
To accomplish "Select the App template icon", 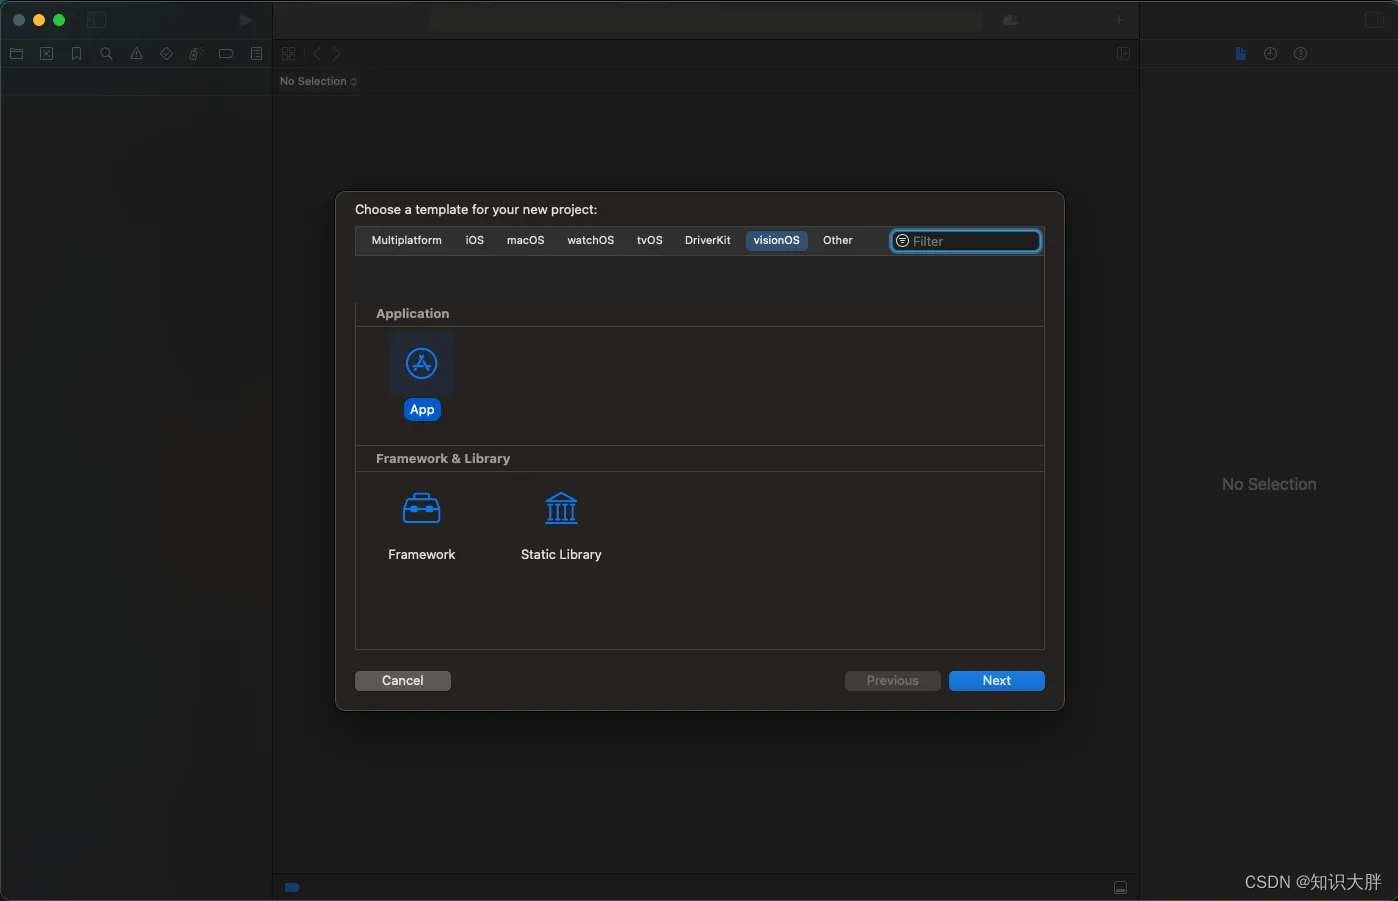I will coord(422,364).
